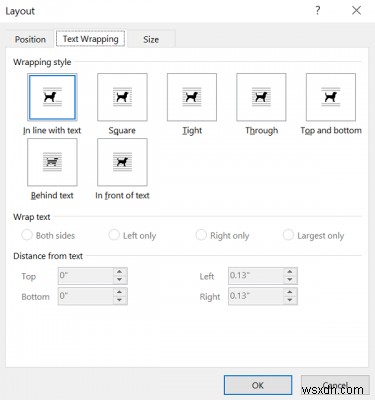The image size is (375, 400).
Task: Click the Top distance input field
Action: coord(86,276)
